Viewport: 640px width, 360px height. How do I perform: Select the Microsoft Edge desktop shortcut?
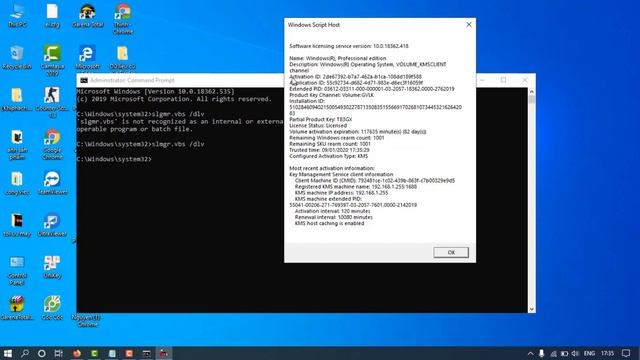click(87, 58)
